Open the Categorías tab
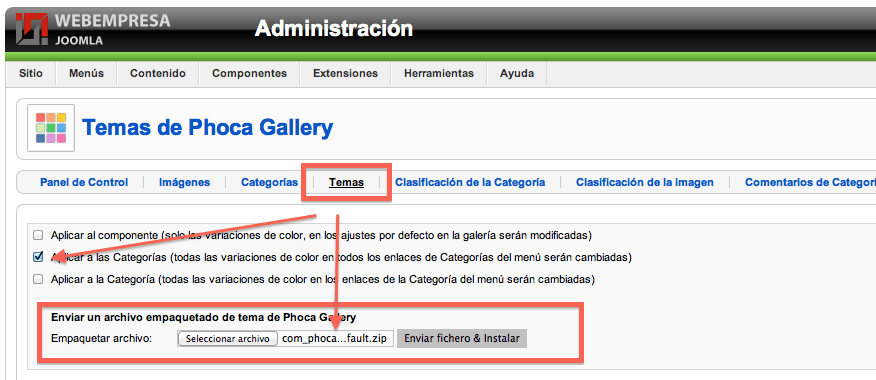This screenshot has width=876, height=380. pos(269,182)
